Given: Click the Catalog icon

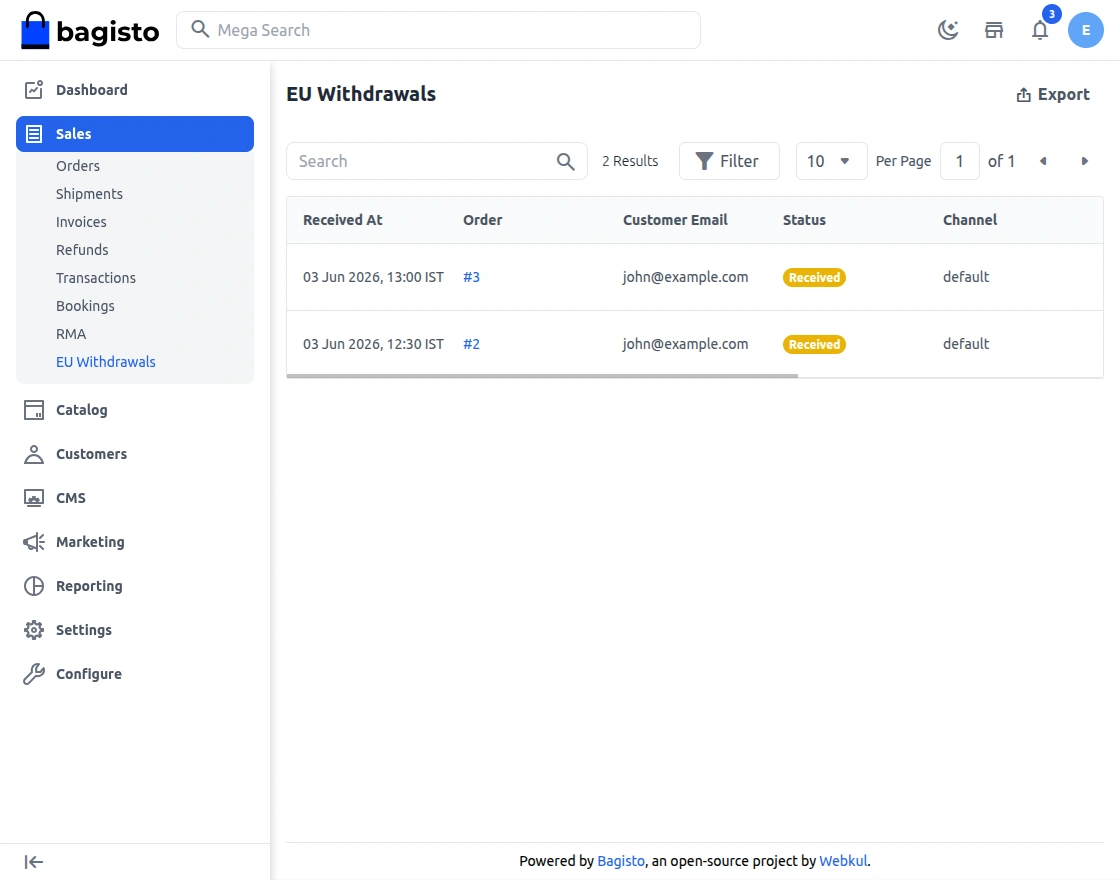Looking at the screenshot, I should [34, 410].
